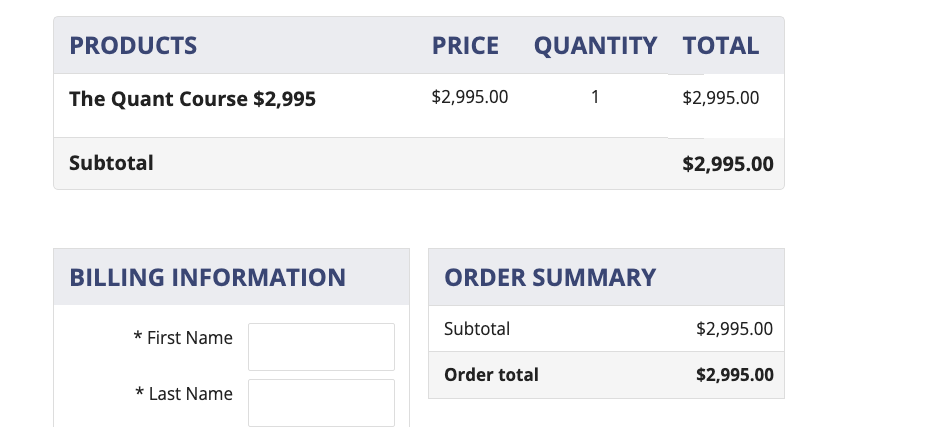
Task: Click the Subtotal label in Order Summary
Action: click(477, 329)
